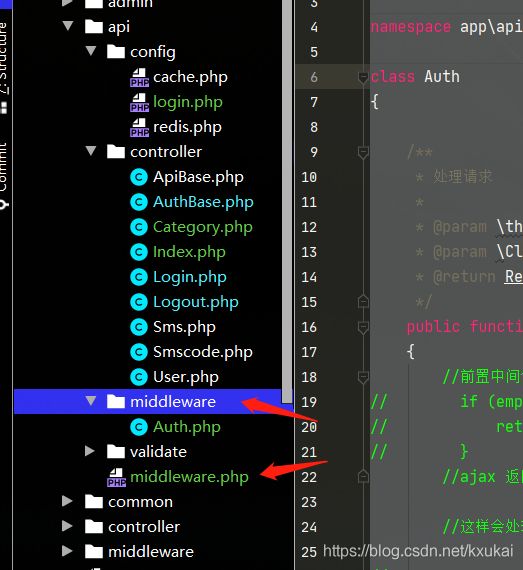Screen dimensions: 523x570
Task: Collapse the api controller folder arrow
Action: (91, 151)
